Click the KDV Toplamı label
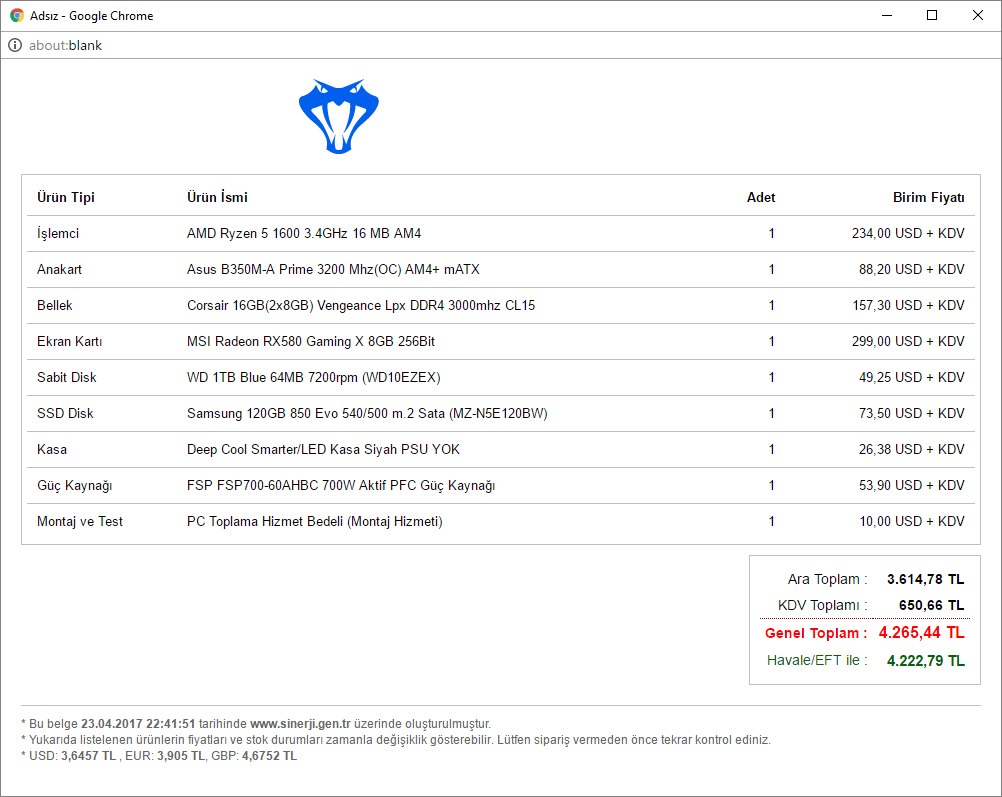This screenshot has width=1002, height=797. tap(822, 605)
